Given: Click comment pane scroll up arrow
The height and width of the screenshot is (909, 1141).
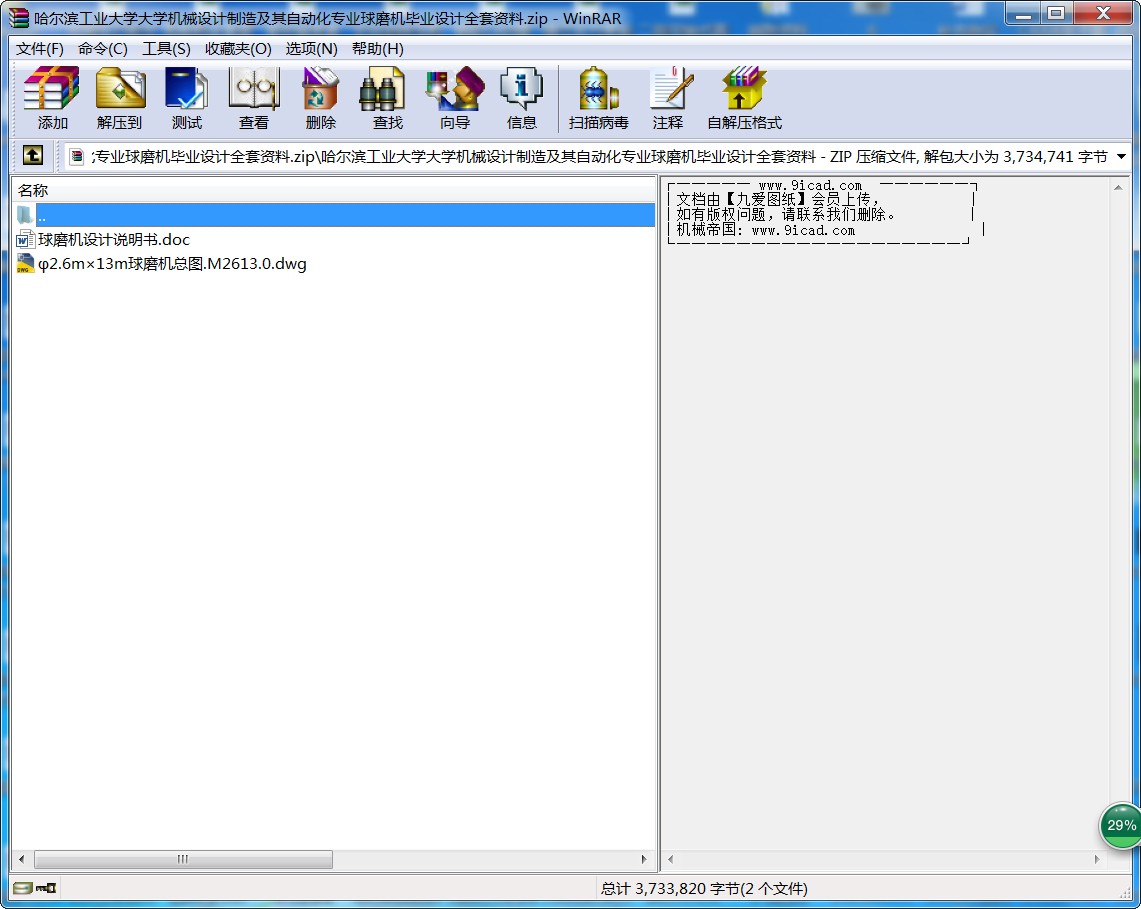Looking at the screenshot, I should click(1118, 187).
